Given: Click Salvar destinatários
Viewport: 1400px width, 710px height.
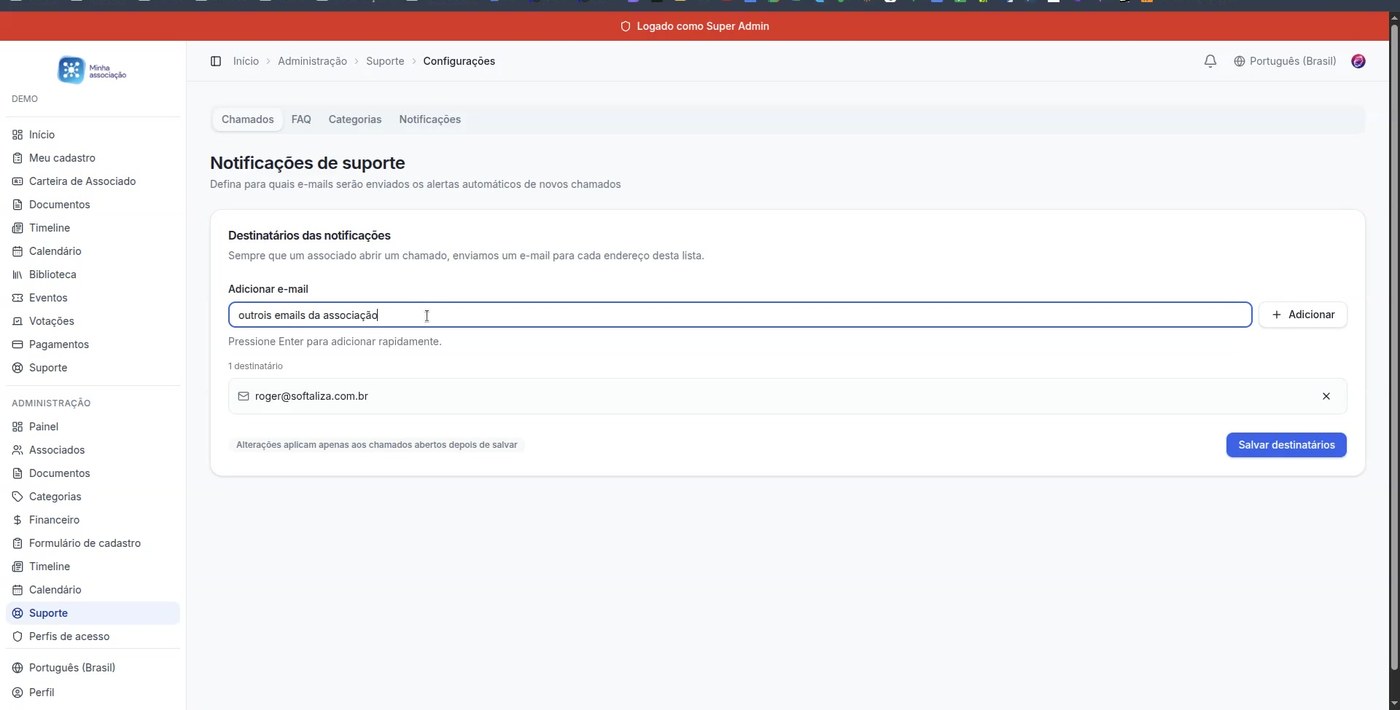Looking at the screenshot, I should [1286, 444].
